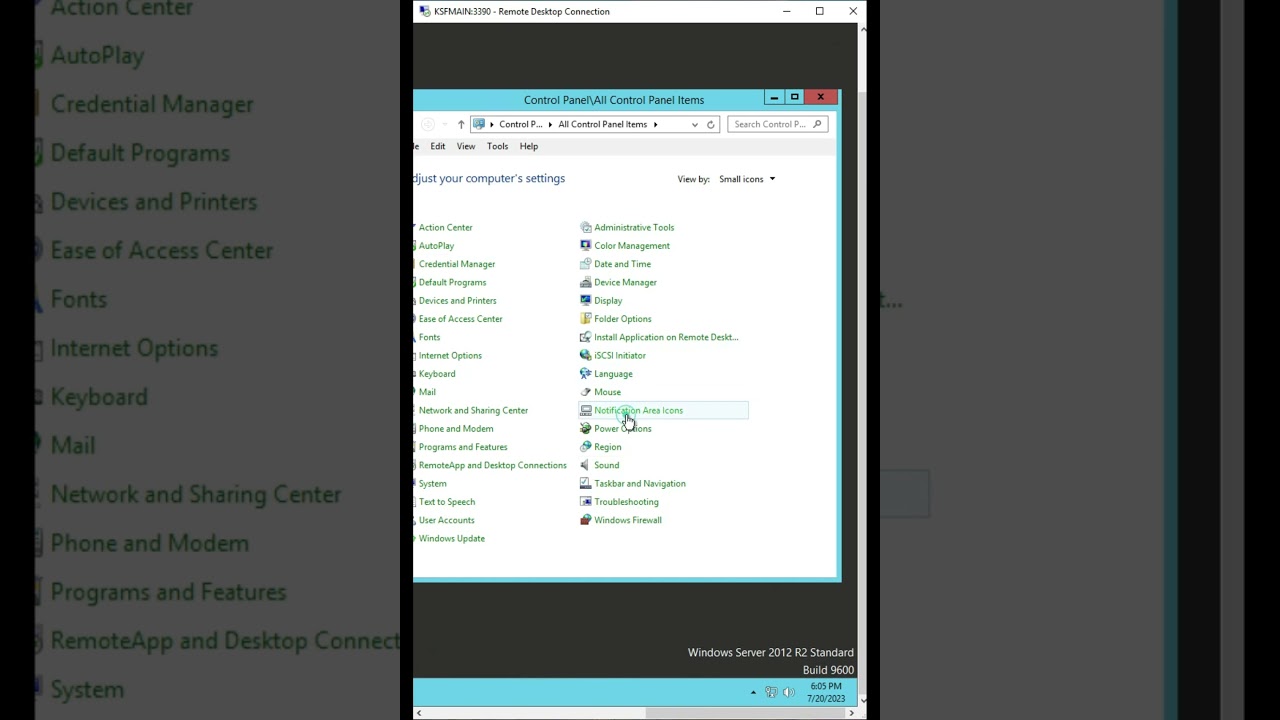Expand the arrow after All Control Panel Items

tap(656, 125)
